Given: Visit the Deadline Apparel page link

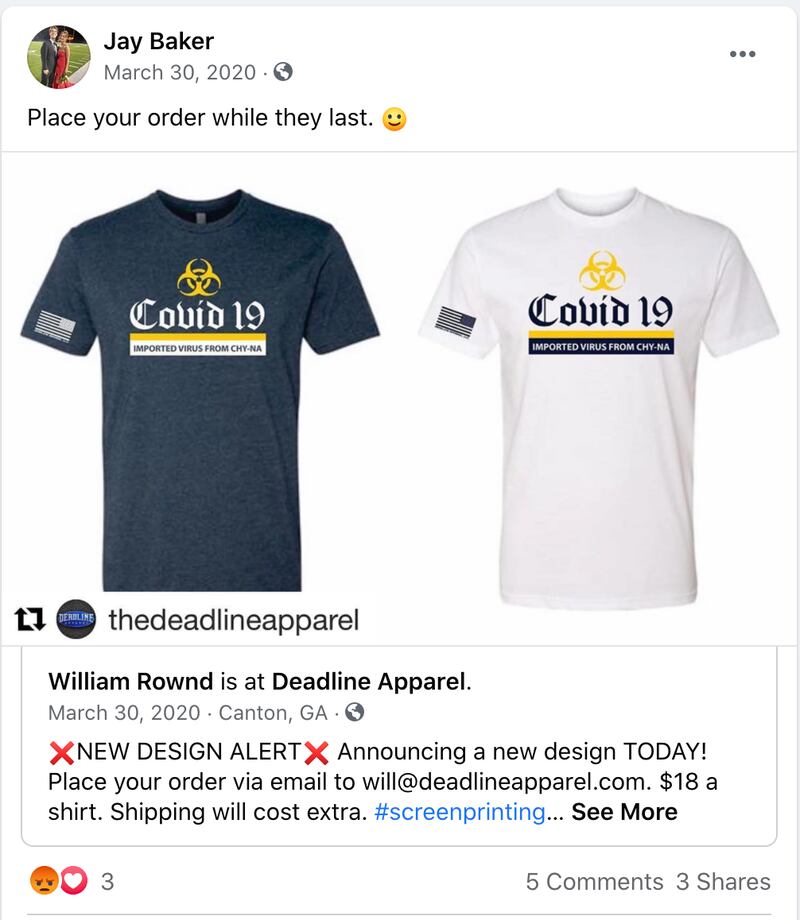Looking at the screenshot, I should point(369,682).
